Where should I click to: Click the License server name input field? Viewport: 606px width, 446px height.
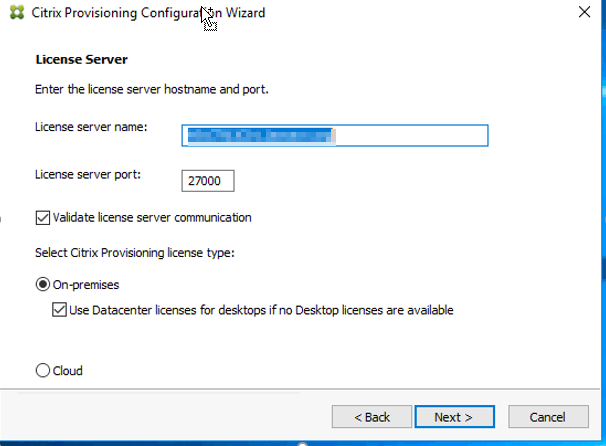335,135
